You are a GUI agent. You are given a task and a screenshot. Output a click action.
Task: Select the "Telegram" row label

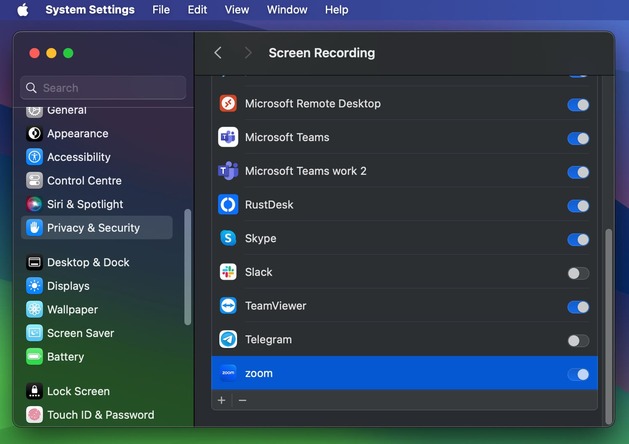(268, 339)
